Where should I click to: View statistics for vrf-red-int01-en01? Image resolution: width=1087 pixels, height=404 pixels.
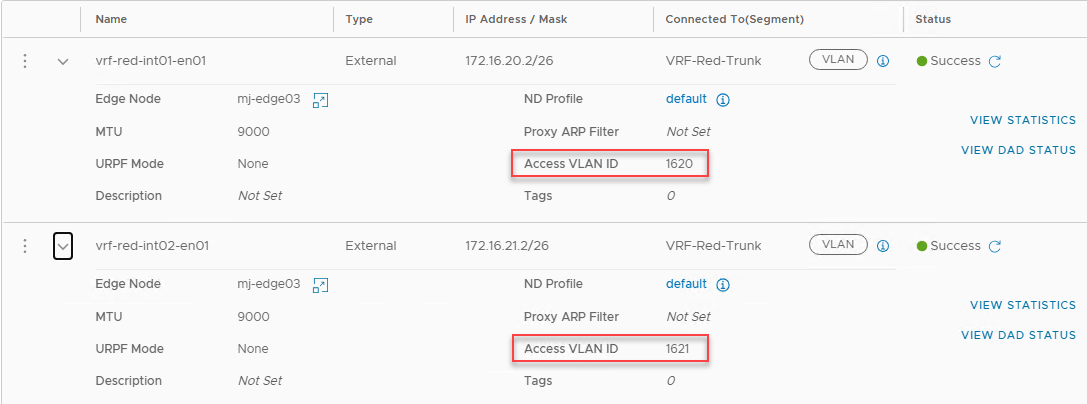1022,120
